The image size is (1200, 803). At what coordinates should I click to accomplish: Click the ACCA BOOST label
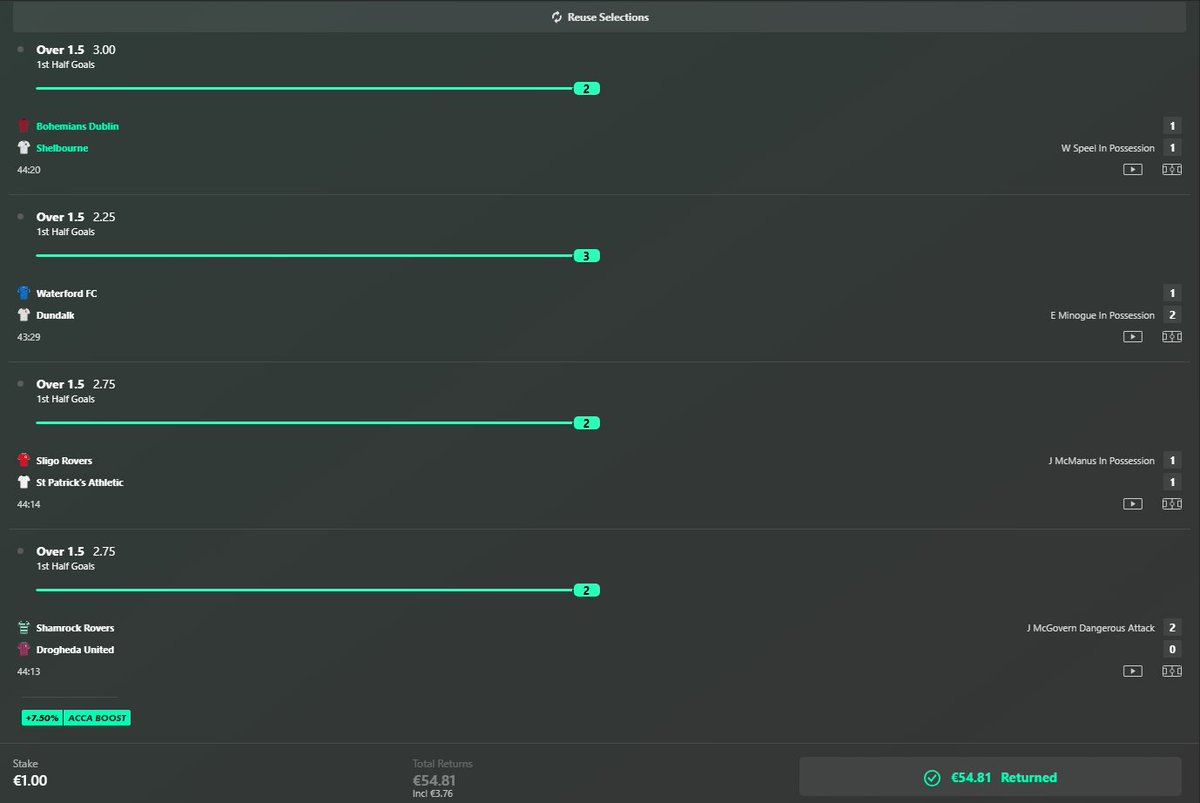click(x=97, y=718)
